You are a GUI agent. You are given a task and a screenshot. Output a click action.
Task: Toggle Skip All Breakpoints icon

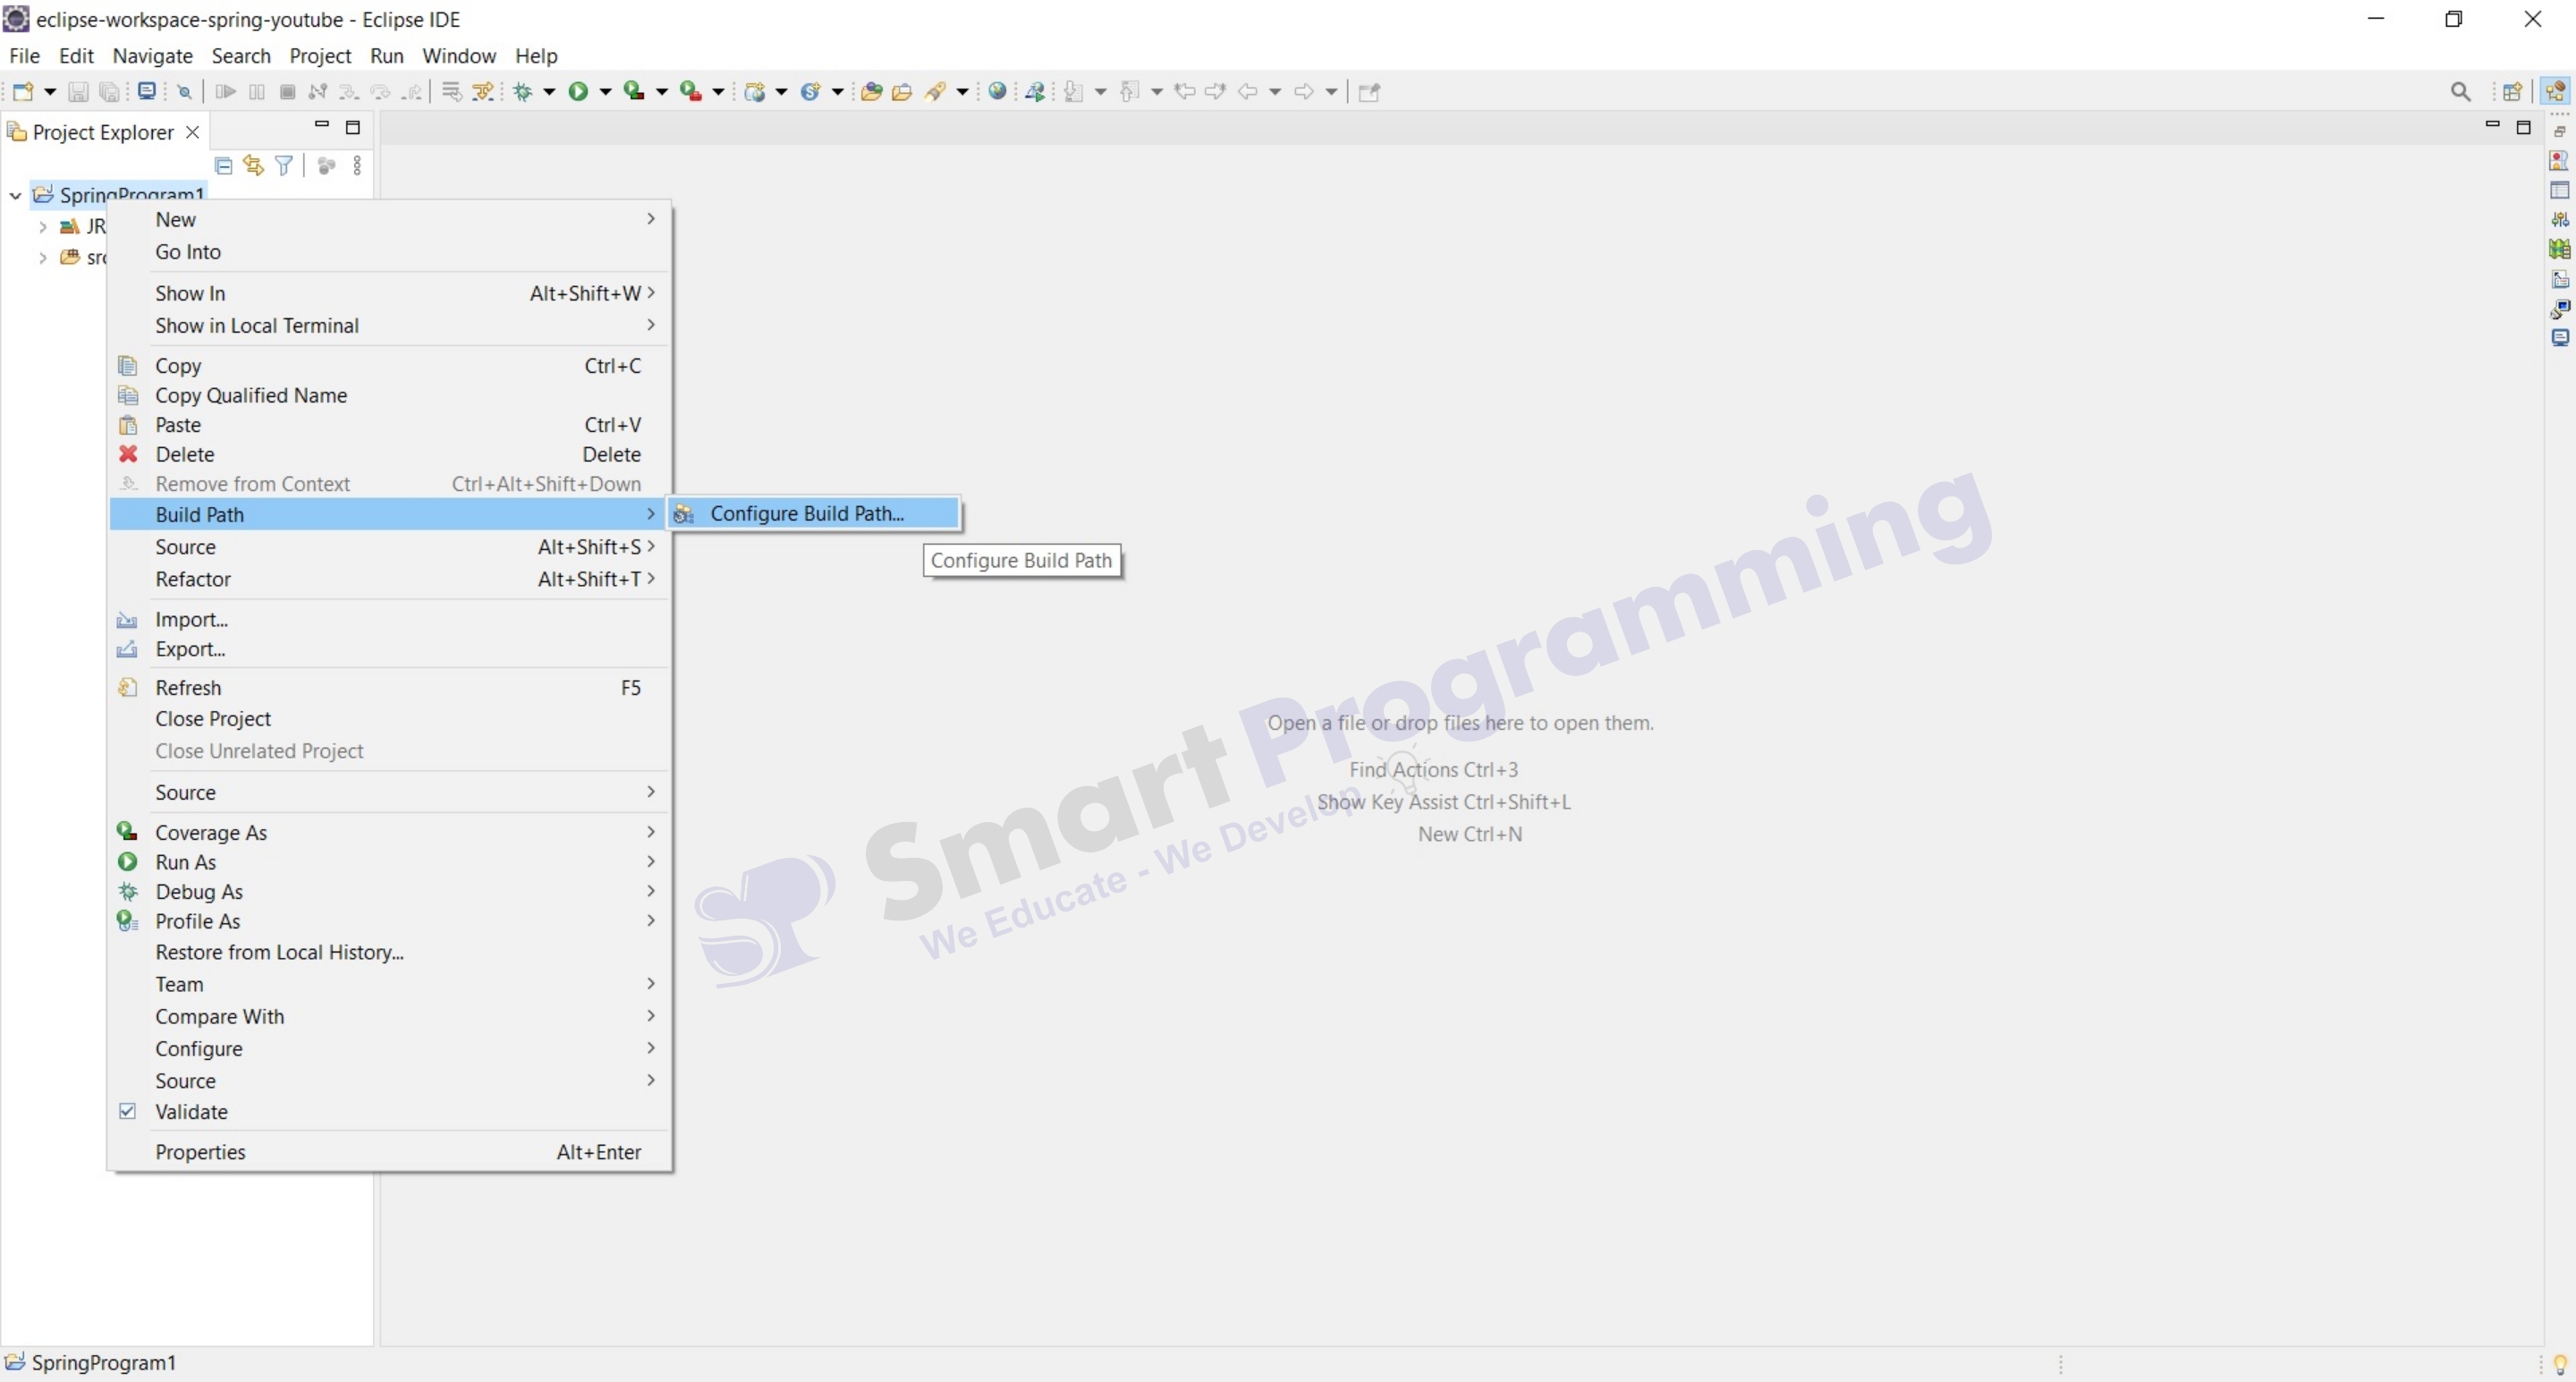[x=184, y=92]
